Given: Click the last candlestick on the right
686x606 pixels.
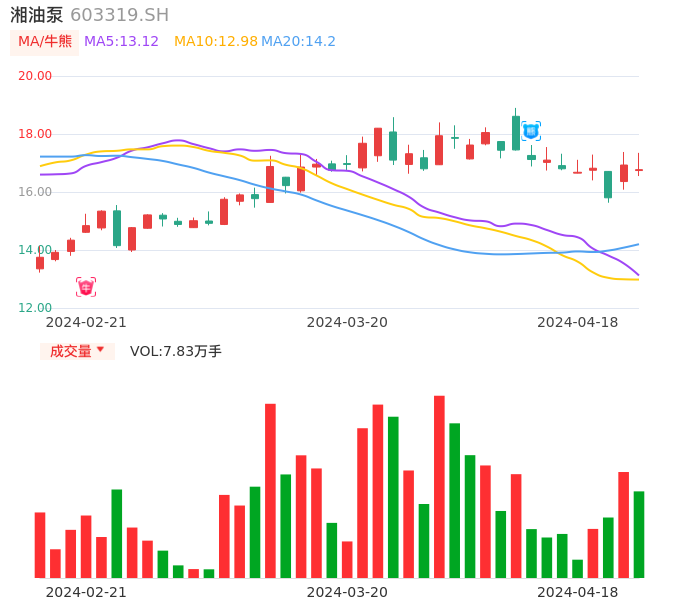Looking at the screenshot, I should tap(638, 170).
